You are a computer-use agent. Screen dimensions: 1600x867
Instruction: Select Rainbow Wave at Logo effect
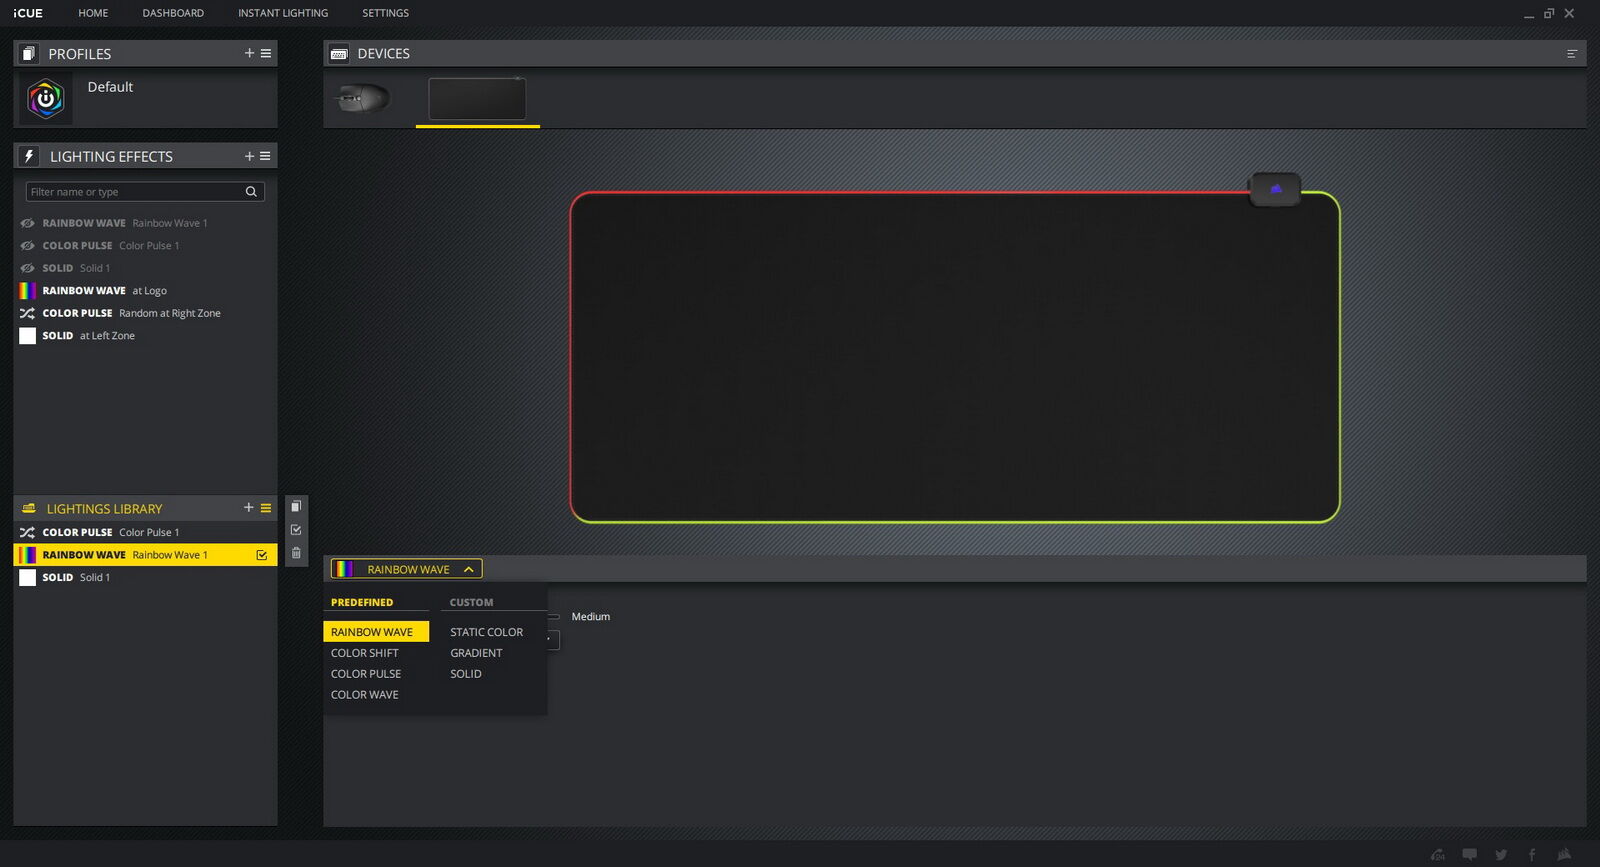pyautogui.click(x=146, y=291)
